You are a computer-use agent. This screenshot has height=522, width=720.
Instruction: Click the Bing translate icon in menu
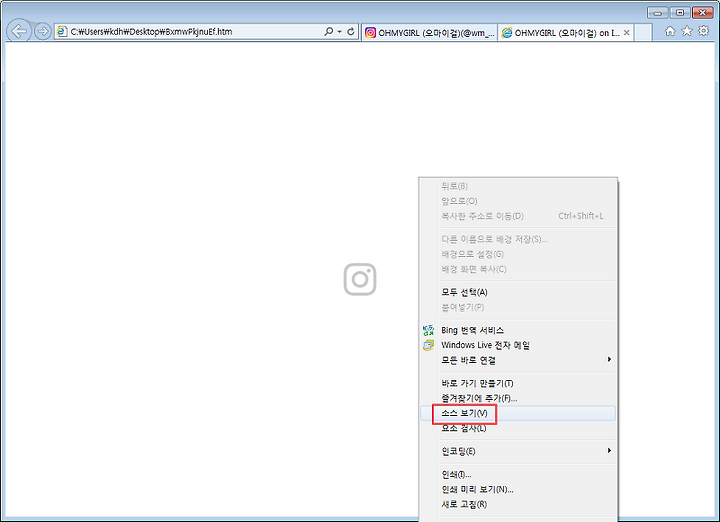(428, 330)
